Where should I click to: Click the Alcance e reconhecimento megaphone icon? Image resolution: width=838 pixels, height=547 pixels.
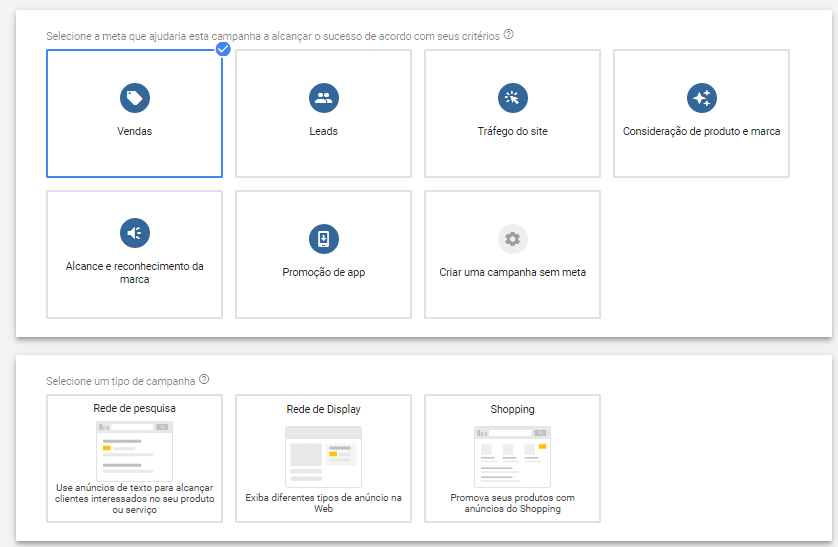coord(134,233)
